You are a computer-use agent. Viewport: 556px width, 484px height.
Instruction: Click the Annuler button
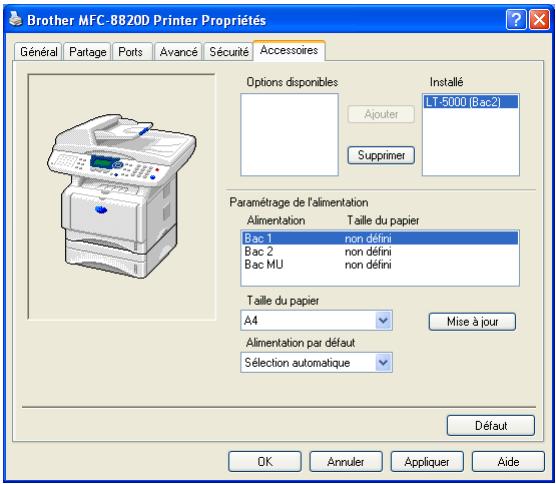click(x=346, y=462)
